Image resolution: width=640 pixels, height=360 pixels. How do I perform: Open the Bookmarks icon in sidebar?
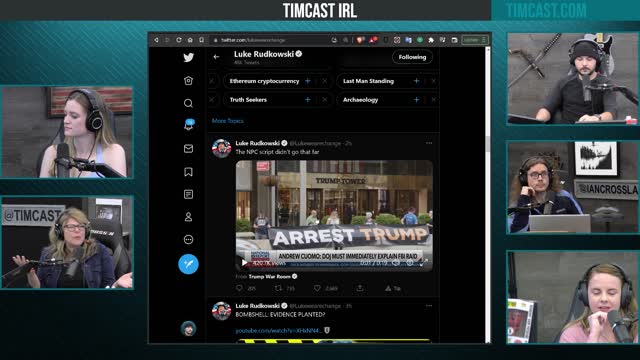coord(188,172)
